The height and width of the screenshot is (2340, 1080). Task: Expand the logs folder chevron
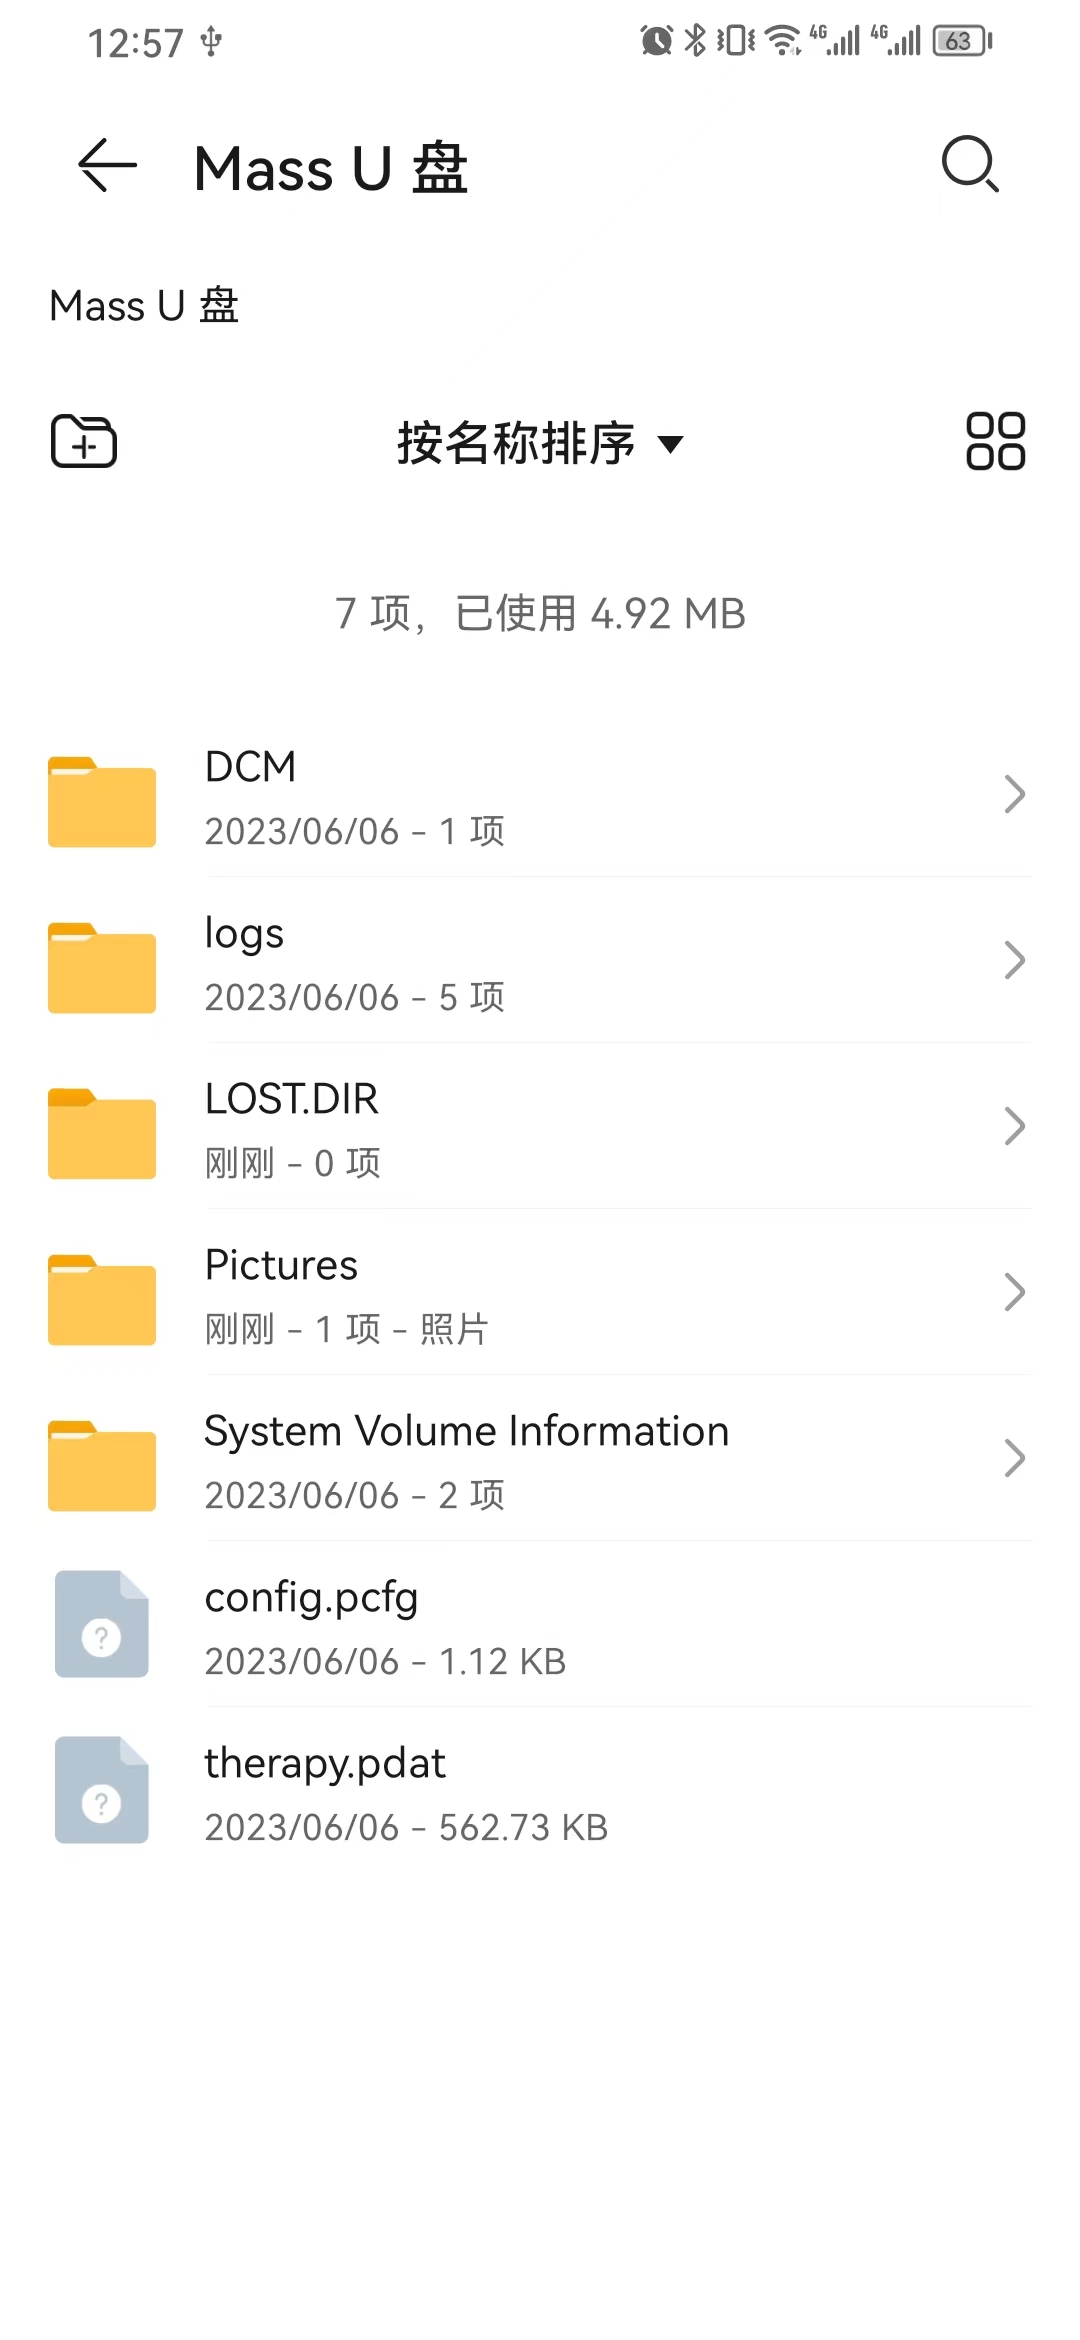pyautogui.click(x=1014, y=961)
